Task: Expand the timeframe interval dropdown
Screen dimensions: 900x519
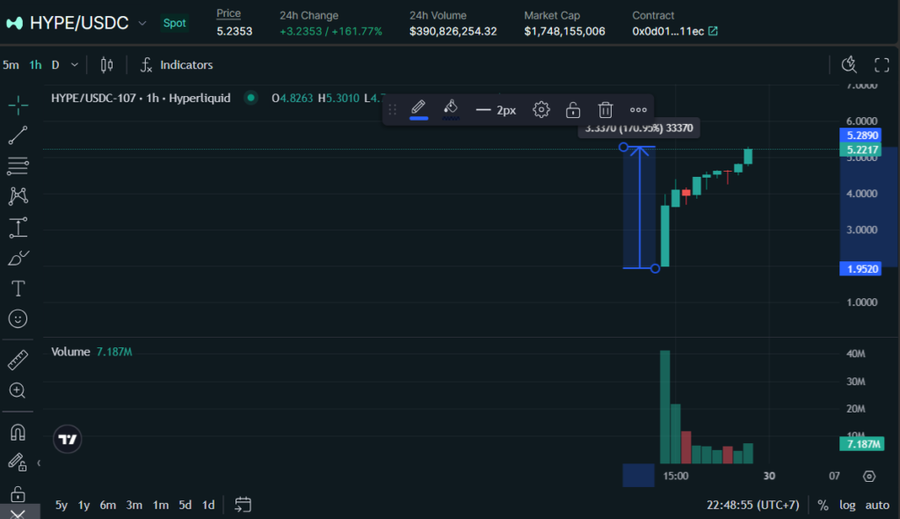Action: 75,65
